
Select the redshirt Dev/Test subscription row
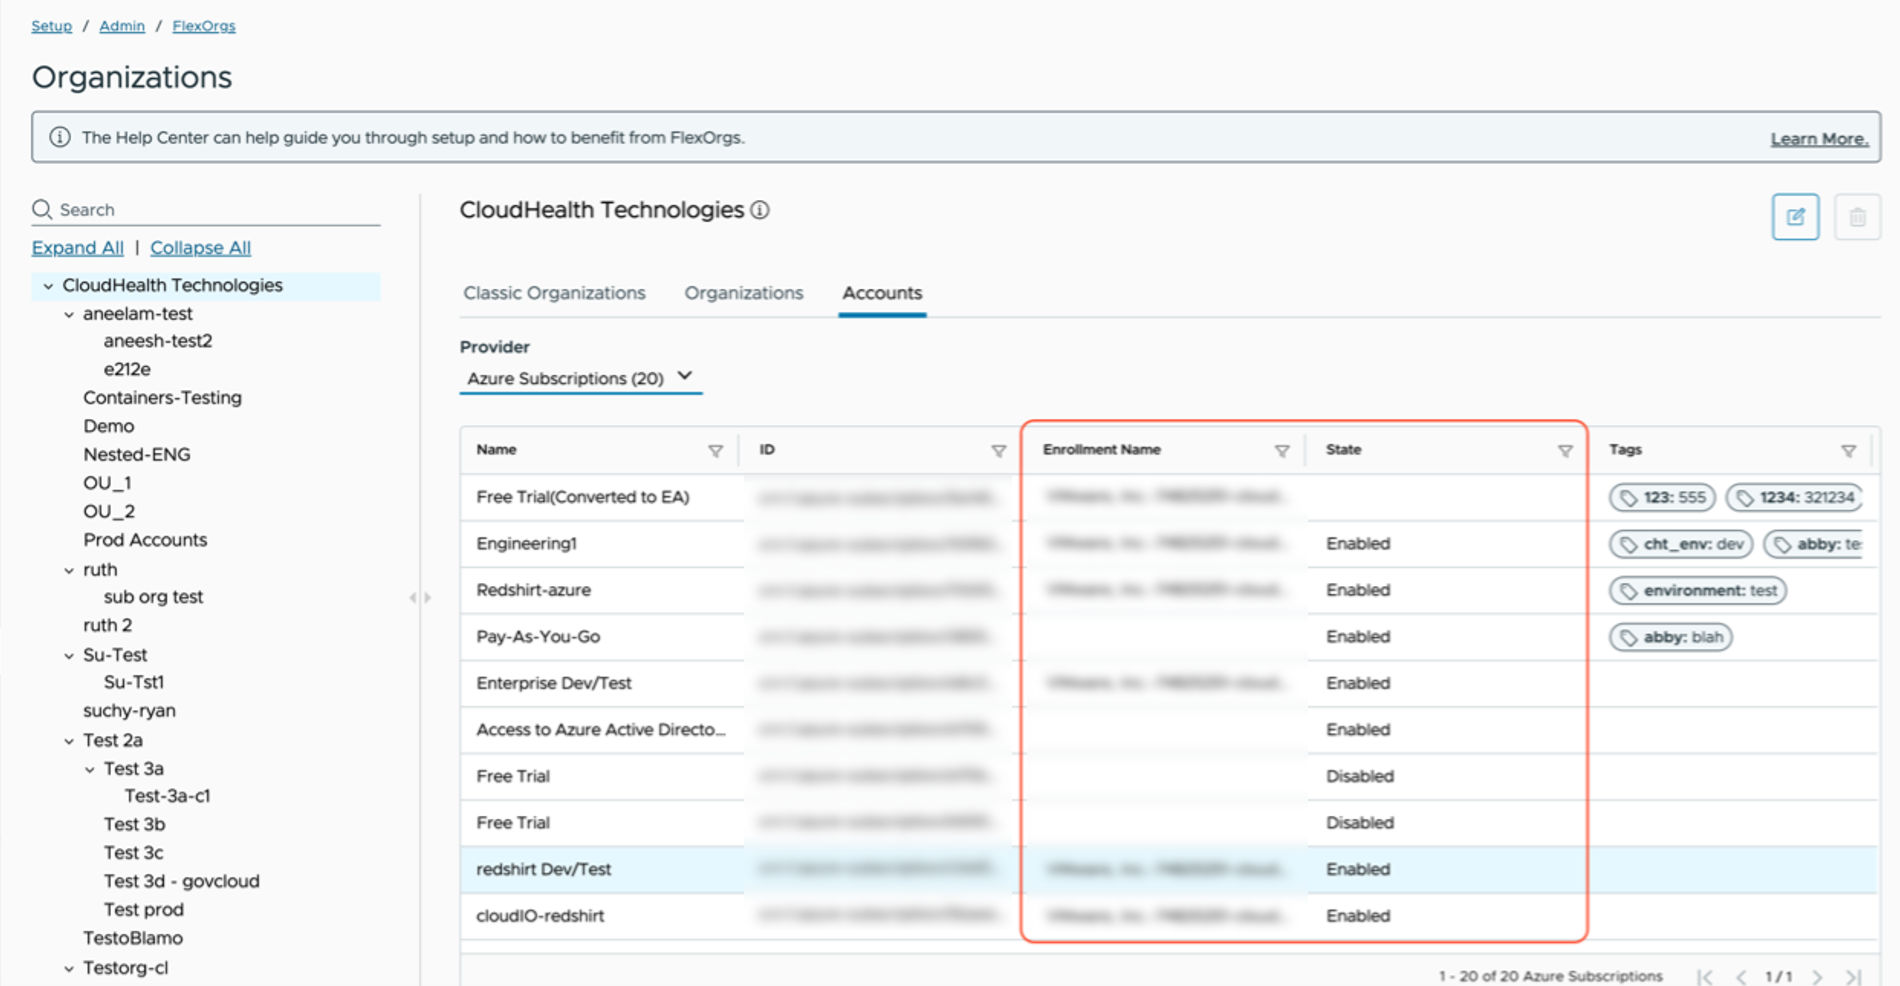[x=1168, y=869]
